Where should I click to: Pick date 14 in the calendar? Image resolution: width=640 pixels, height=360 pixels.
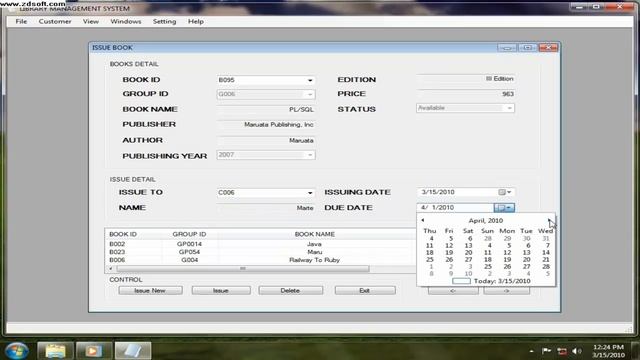(x=546, y=252)
